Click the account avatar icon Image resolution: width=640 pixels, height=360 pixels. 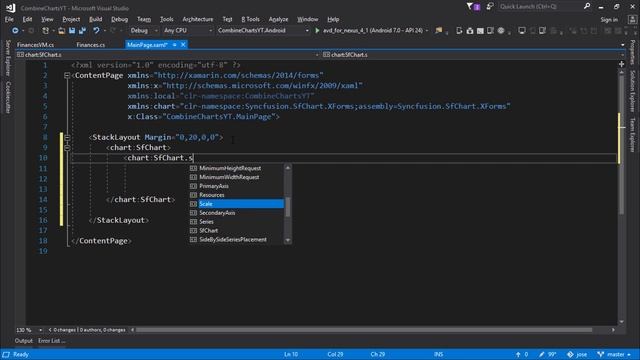[x=632, y=19]
